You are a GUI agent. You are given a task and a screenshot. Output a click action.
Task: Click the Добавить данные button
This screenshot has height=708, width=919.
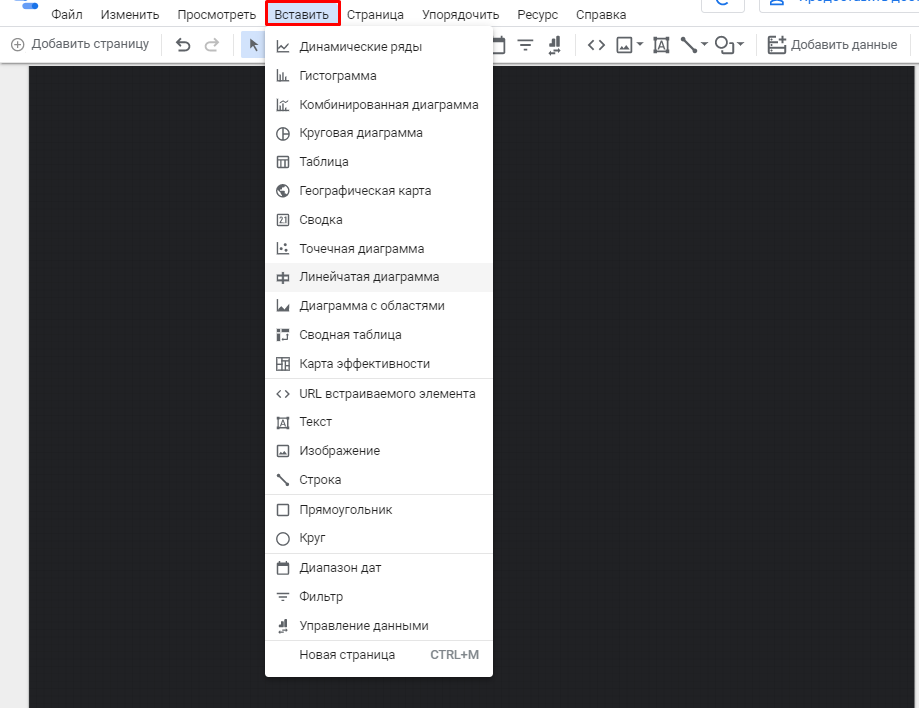point(833,45)
